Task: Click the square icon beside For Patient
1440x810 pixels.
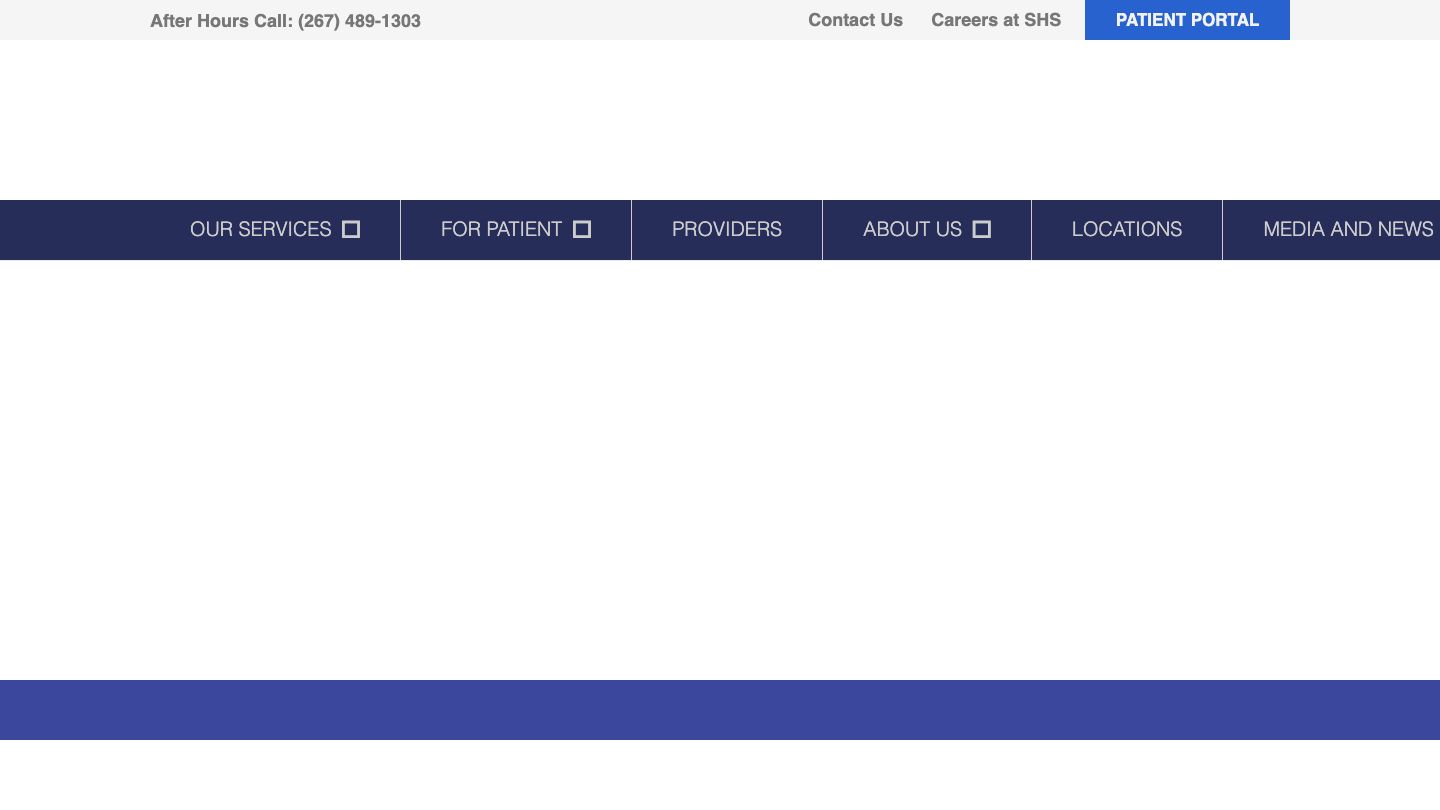Action: point(582,230)
